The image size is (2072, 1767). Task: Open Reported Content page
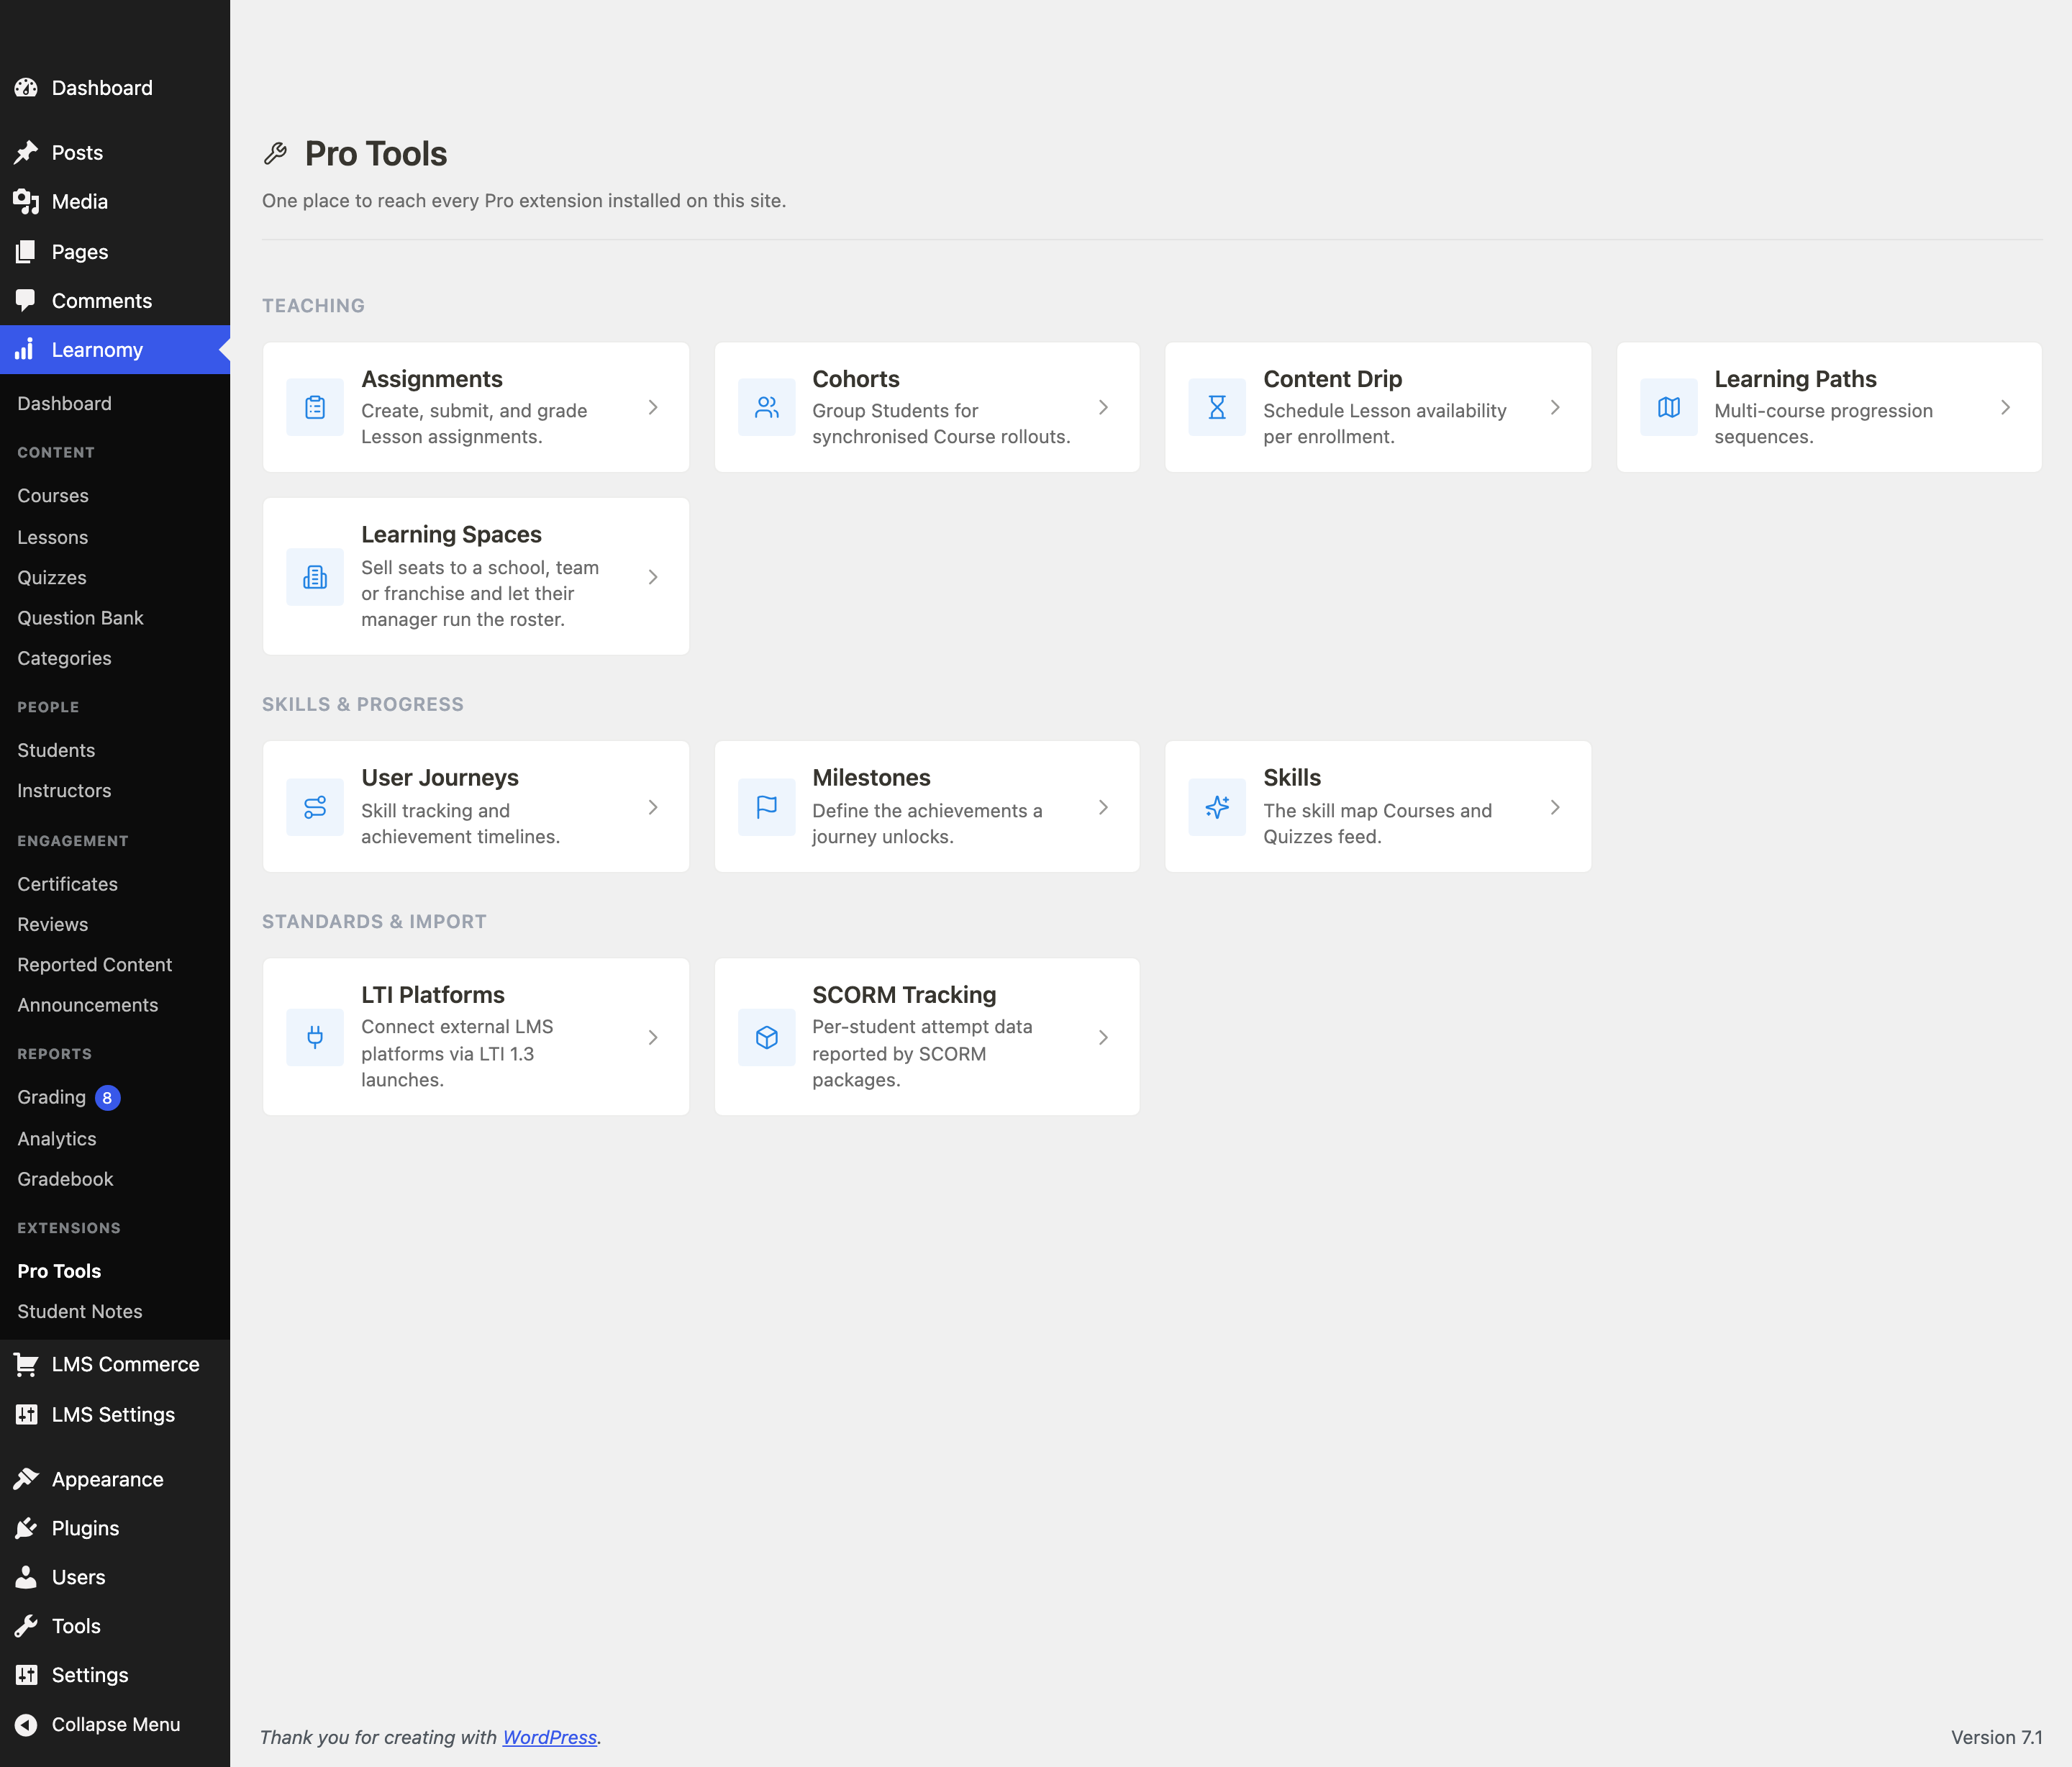click(95, 965)
